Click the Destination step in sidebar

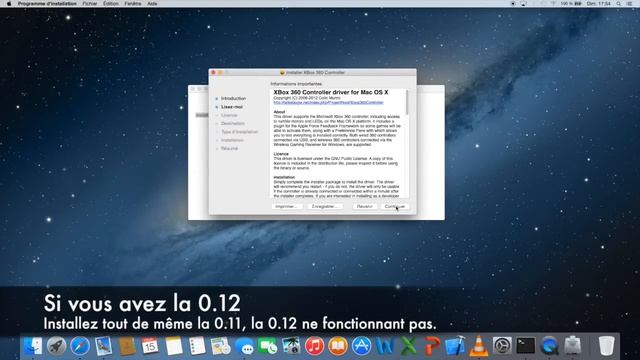(x=233, y=123)
